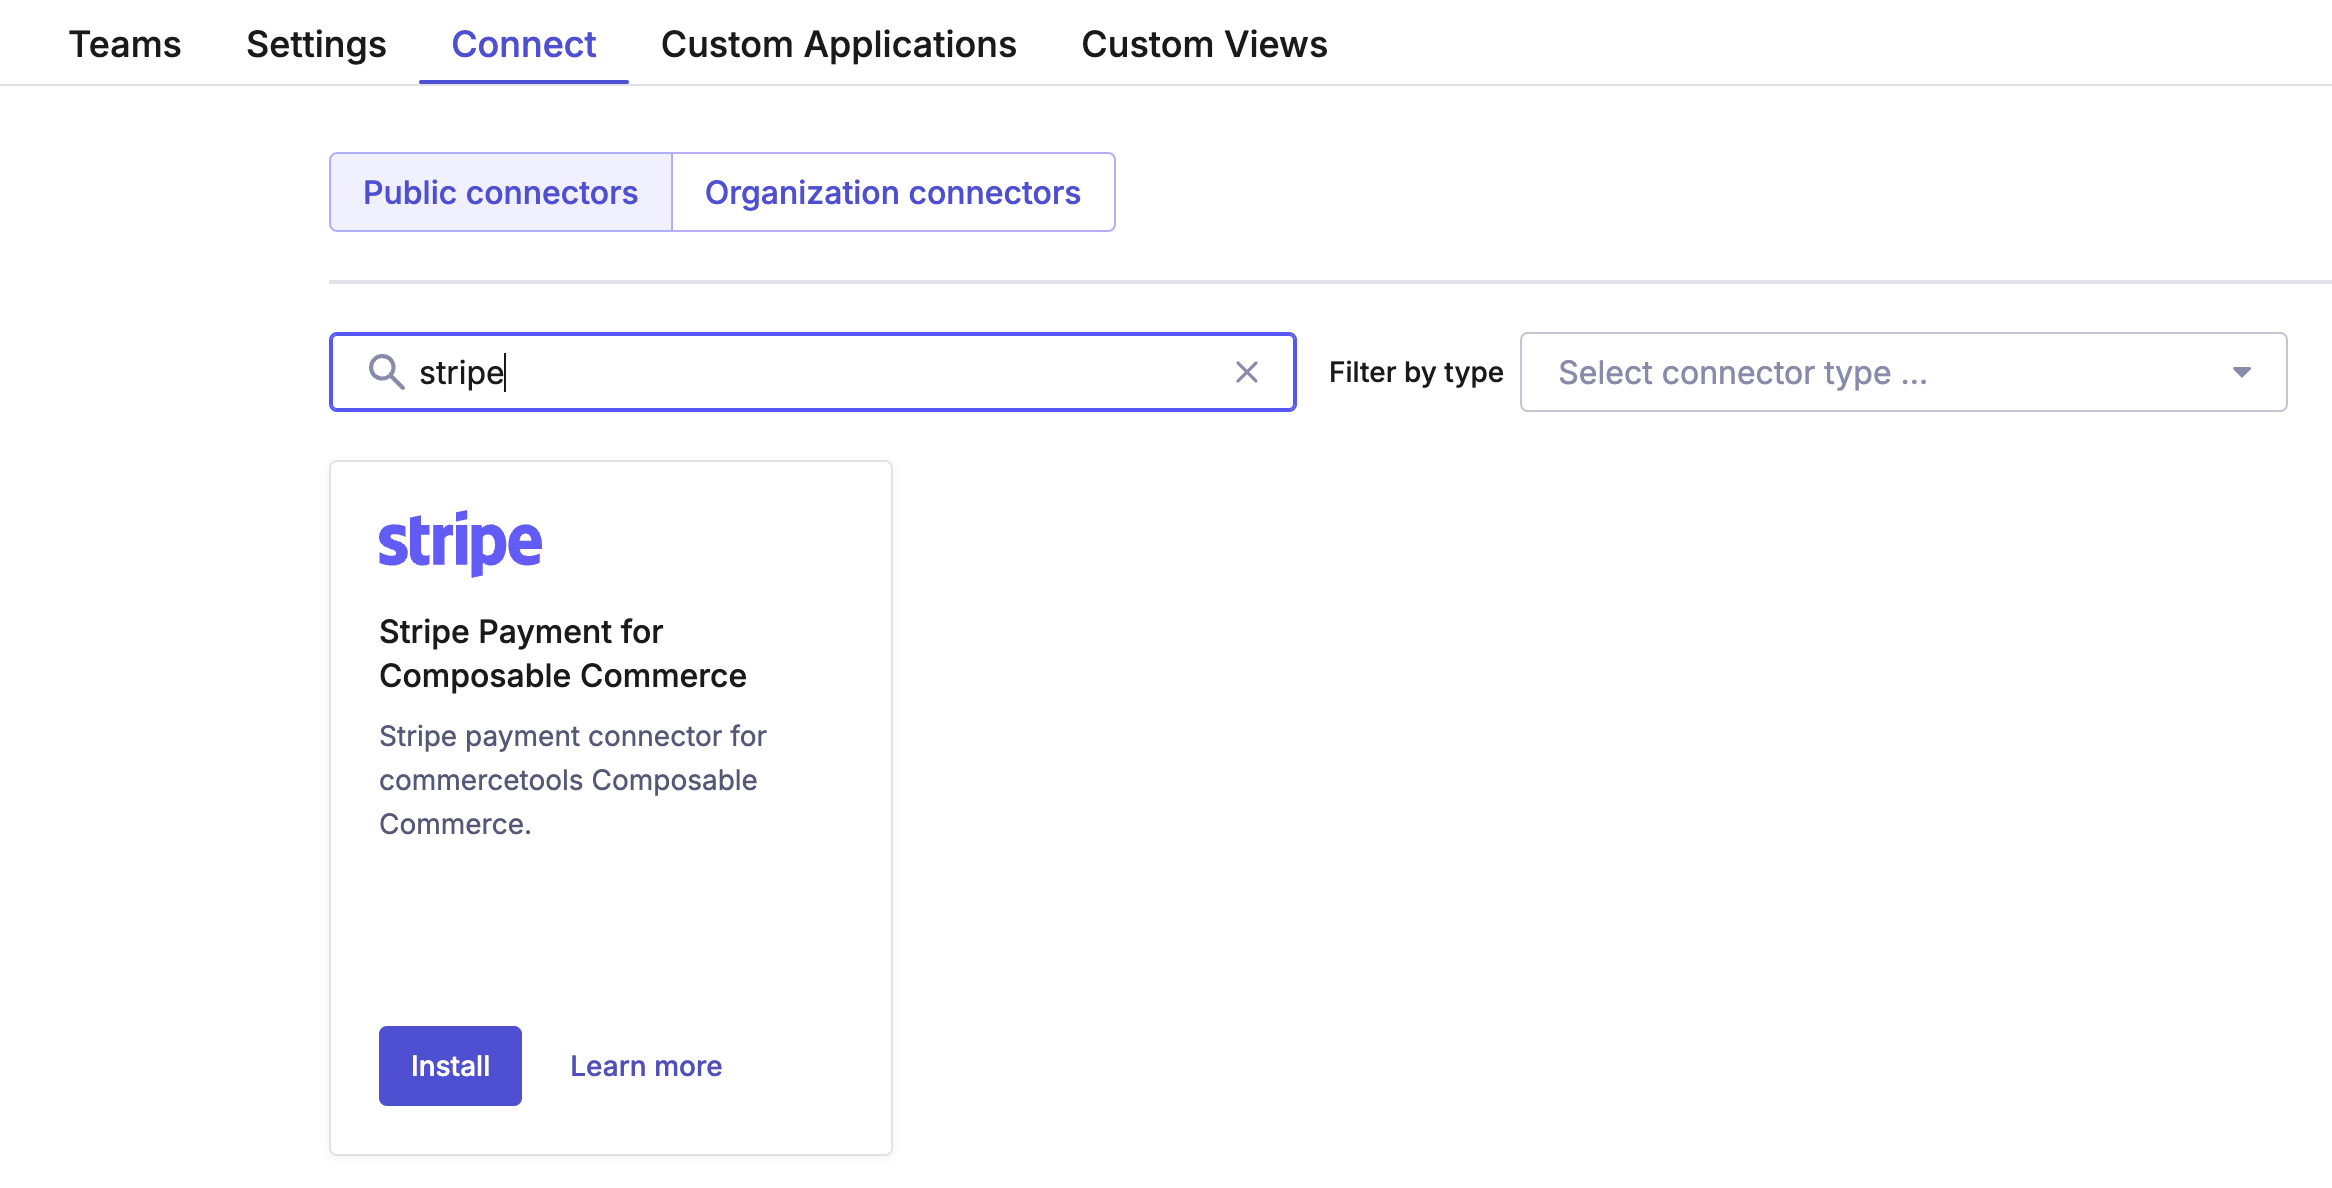This screenshot has height=1188, width=2332.
Task: Go to the Custom Views tab
Action: (1204, 44)
